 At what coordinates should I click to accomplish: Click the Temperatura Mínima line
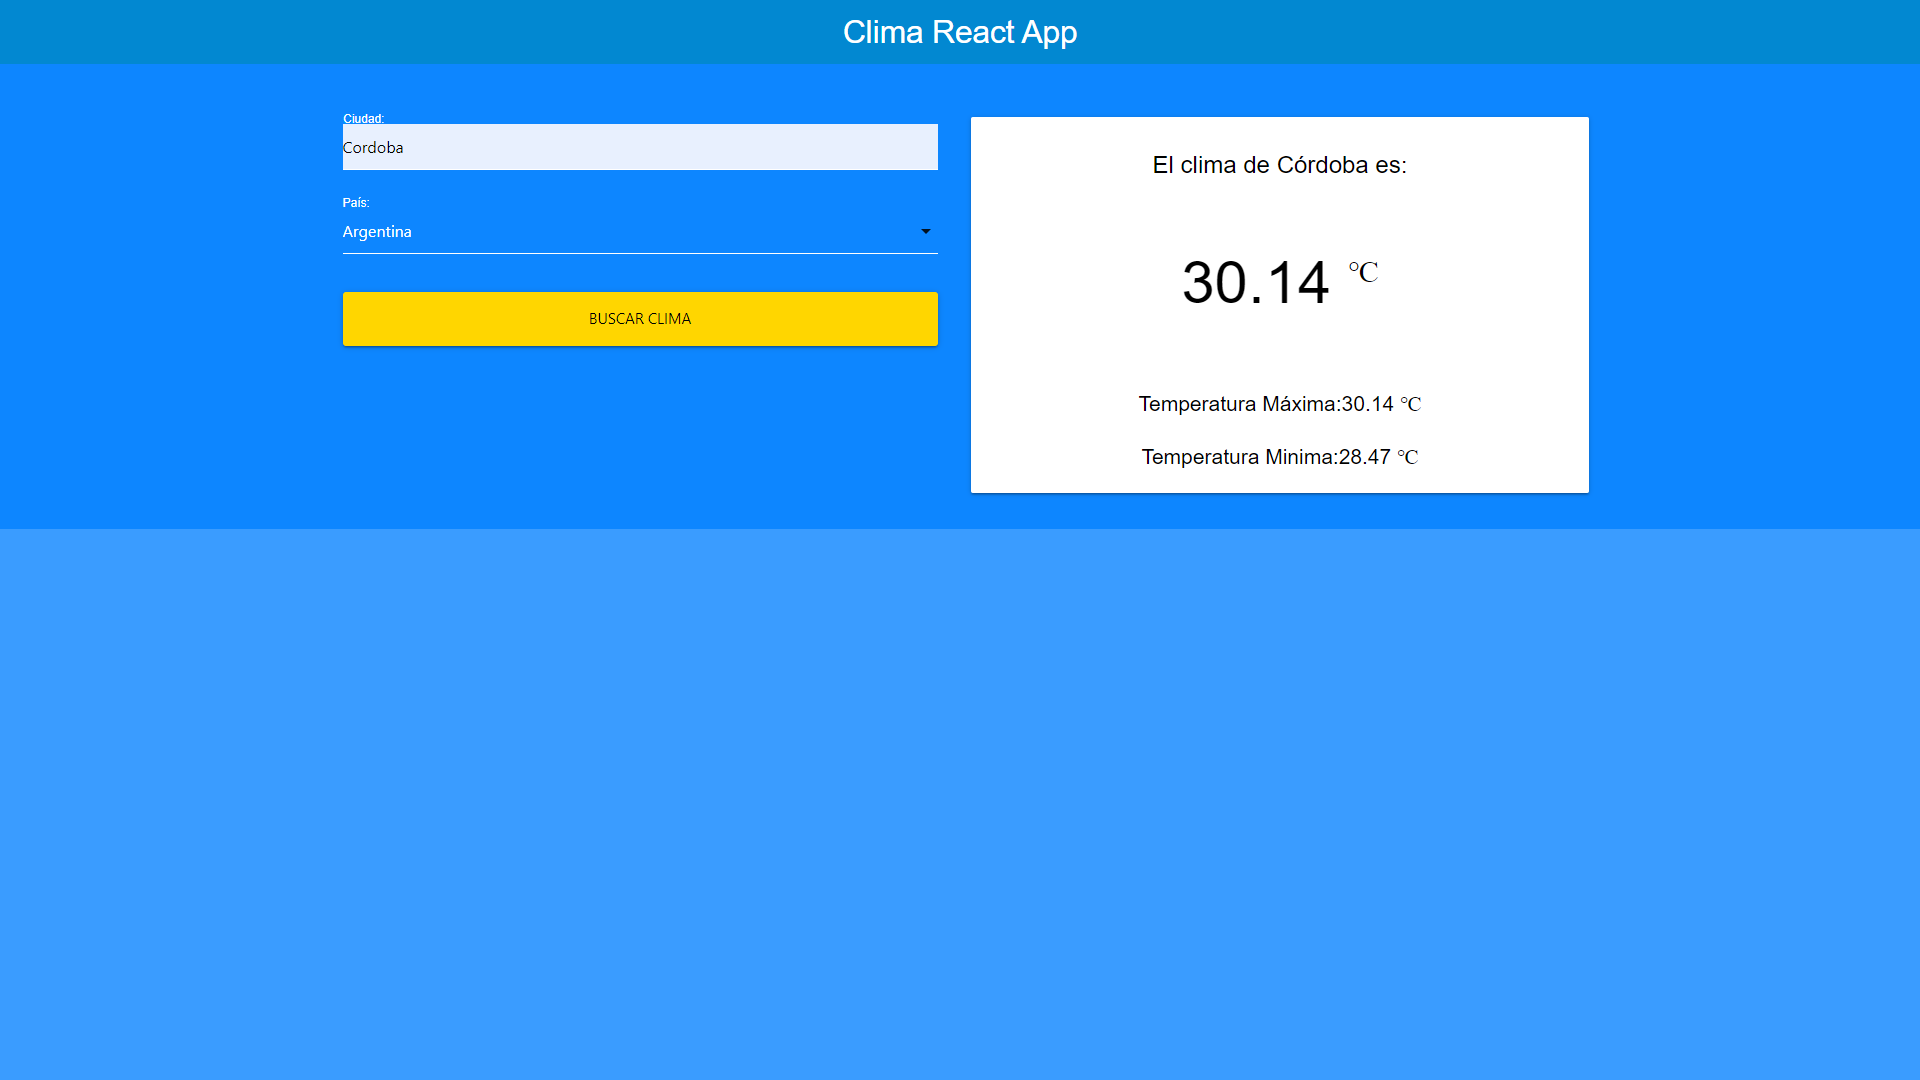click(x=1279, y=457)
